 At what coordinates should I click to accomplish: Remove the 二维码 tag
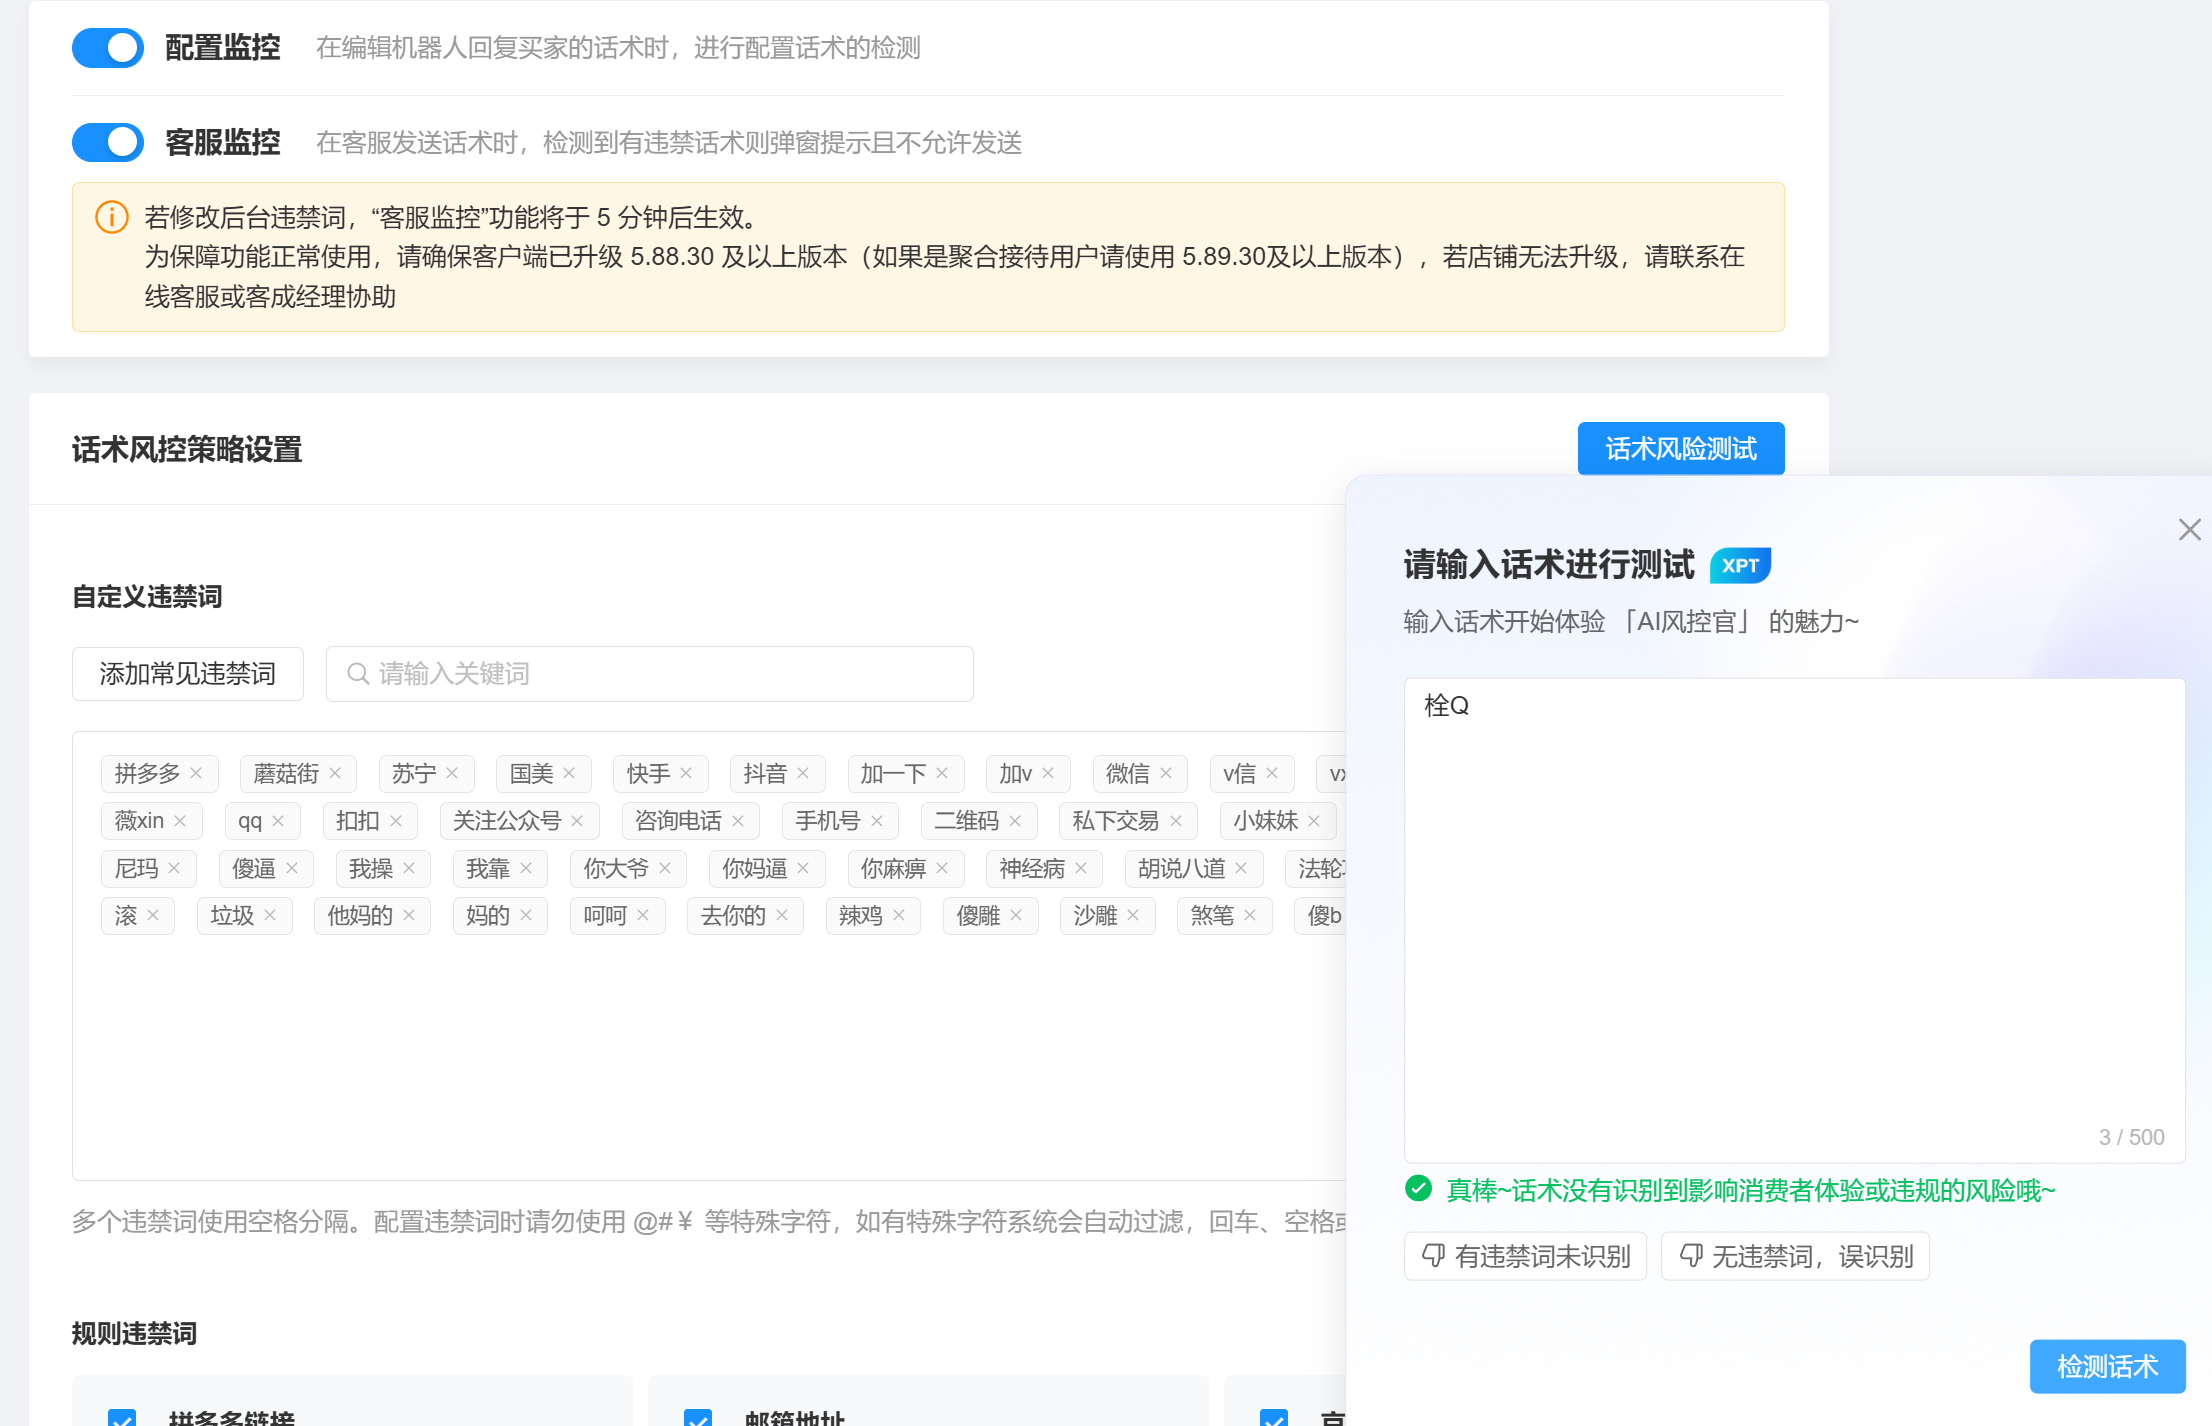click(1015, 821)
